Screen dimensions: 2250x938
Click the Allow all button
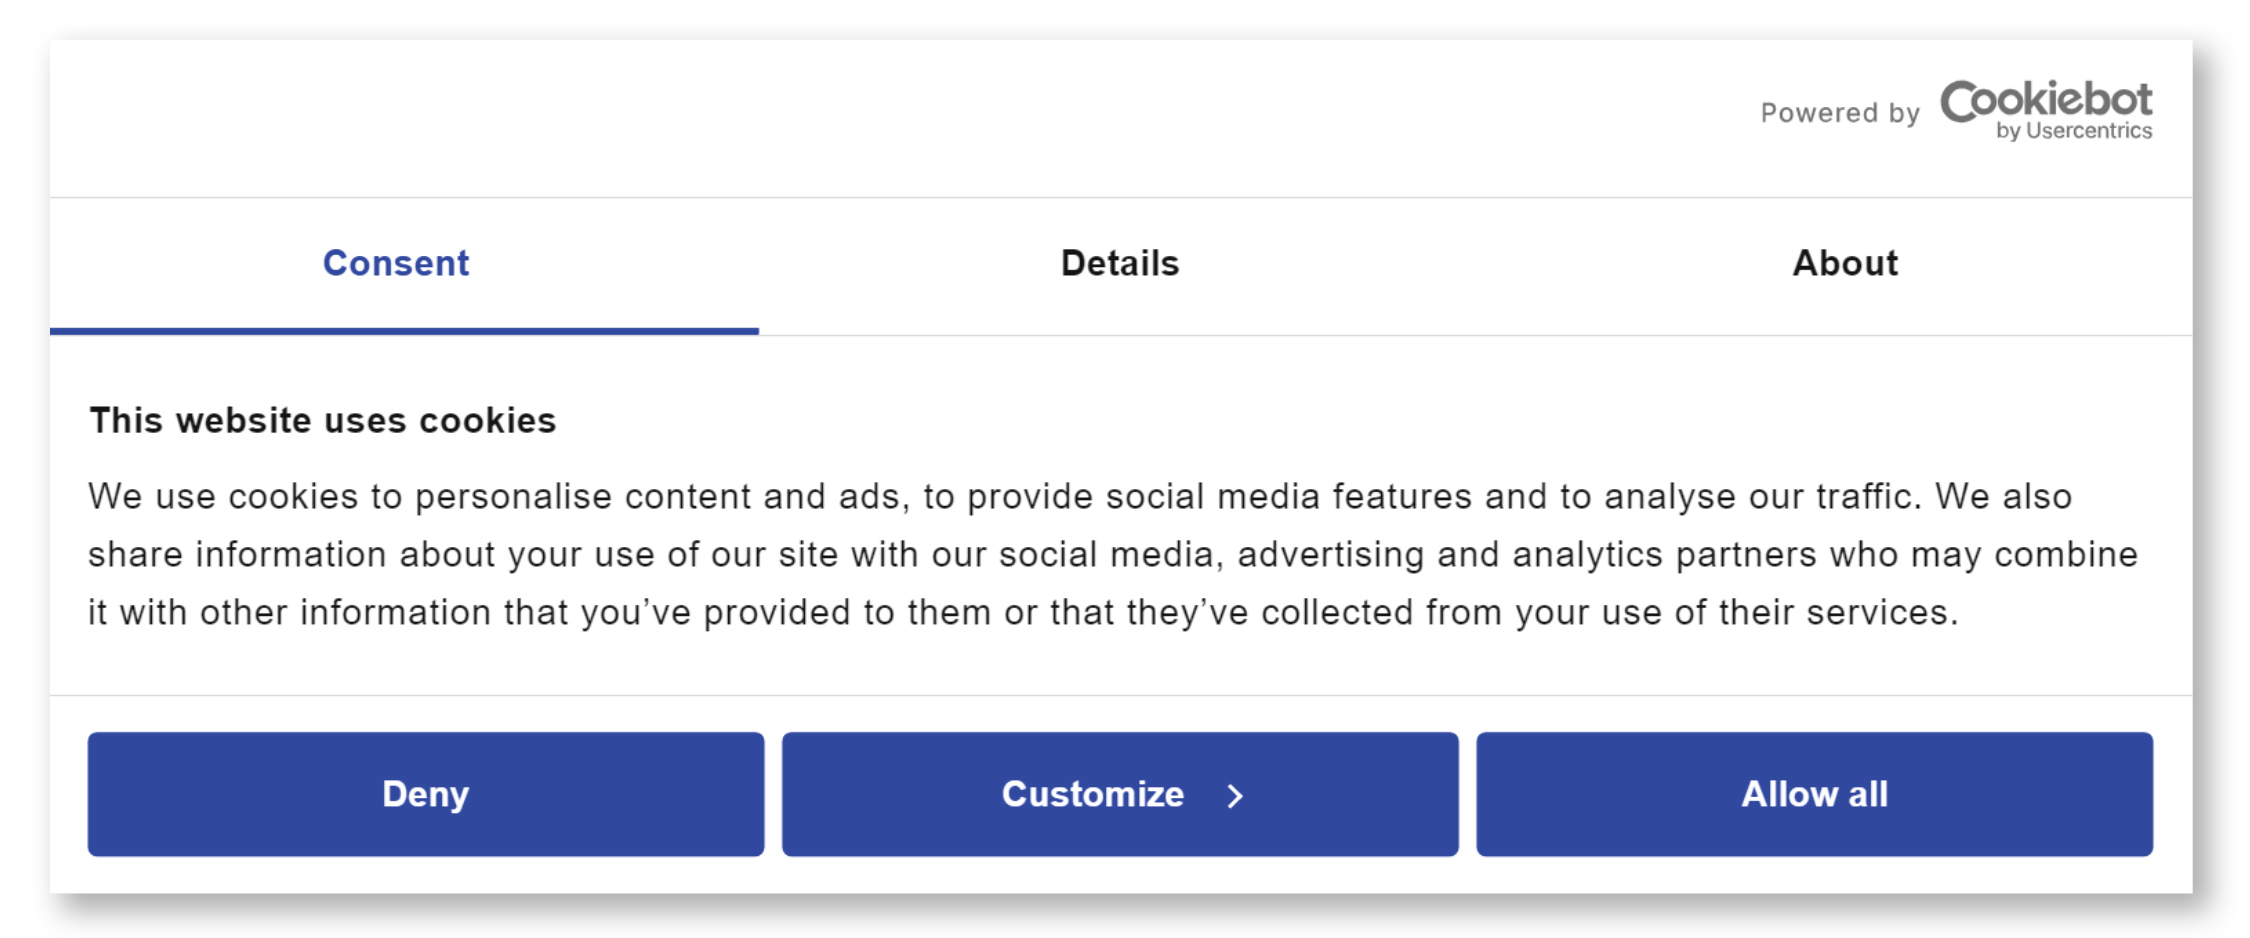pos(1814,794)
